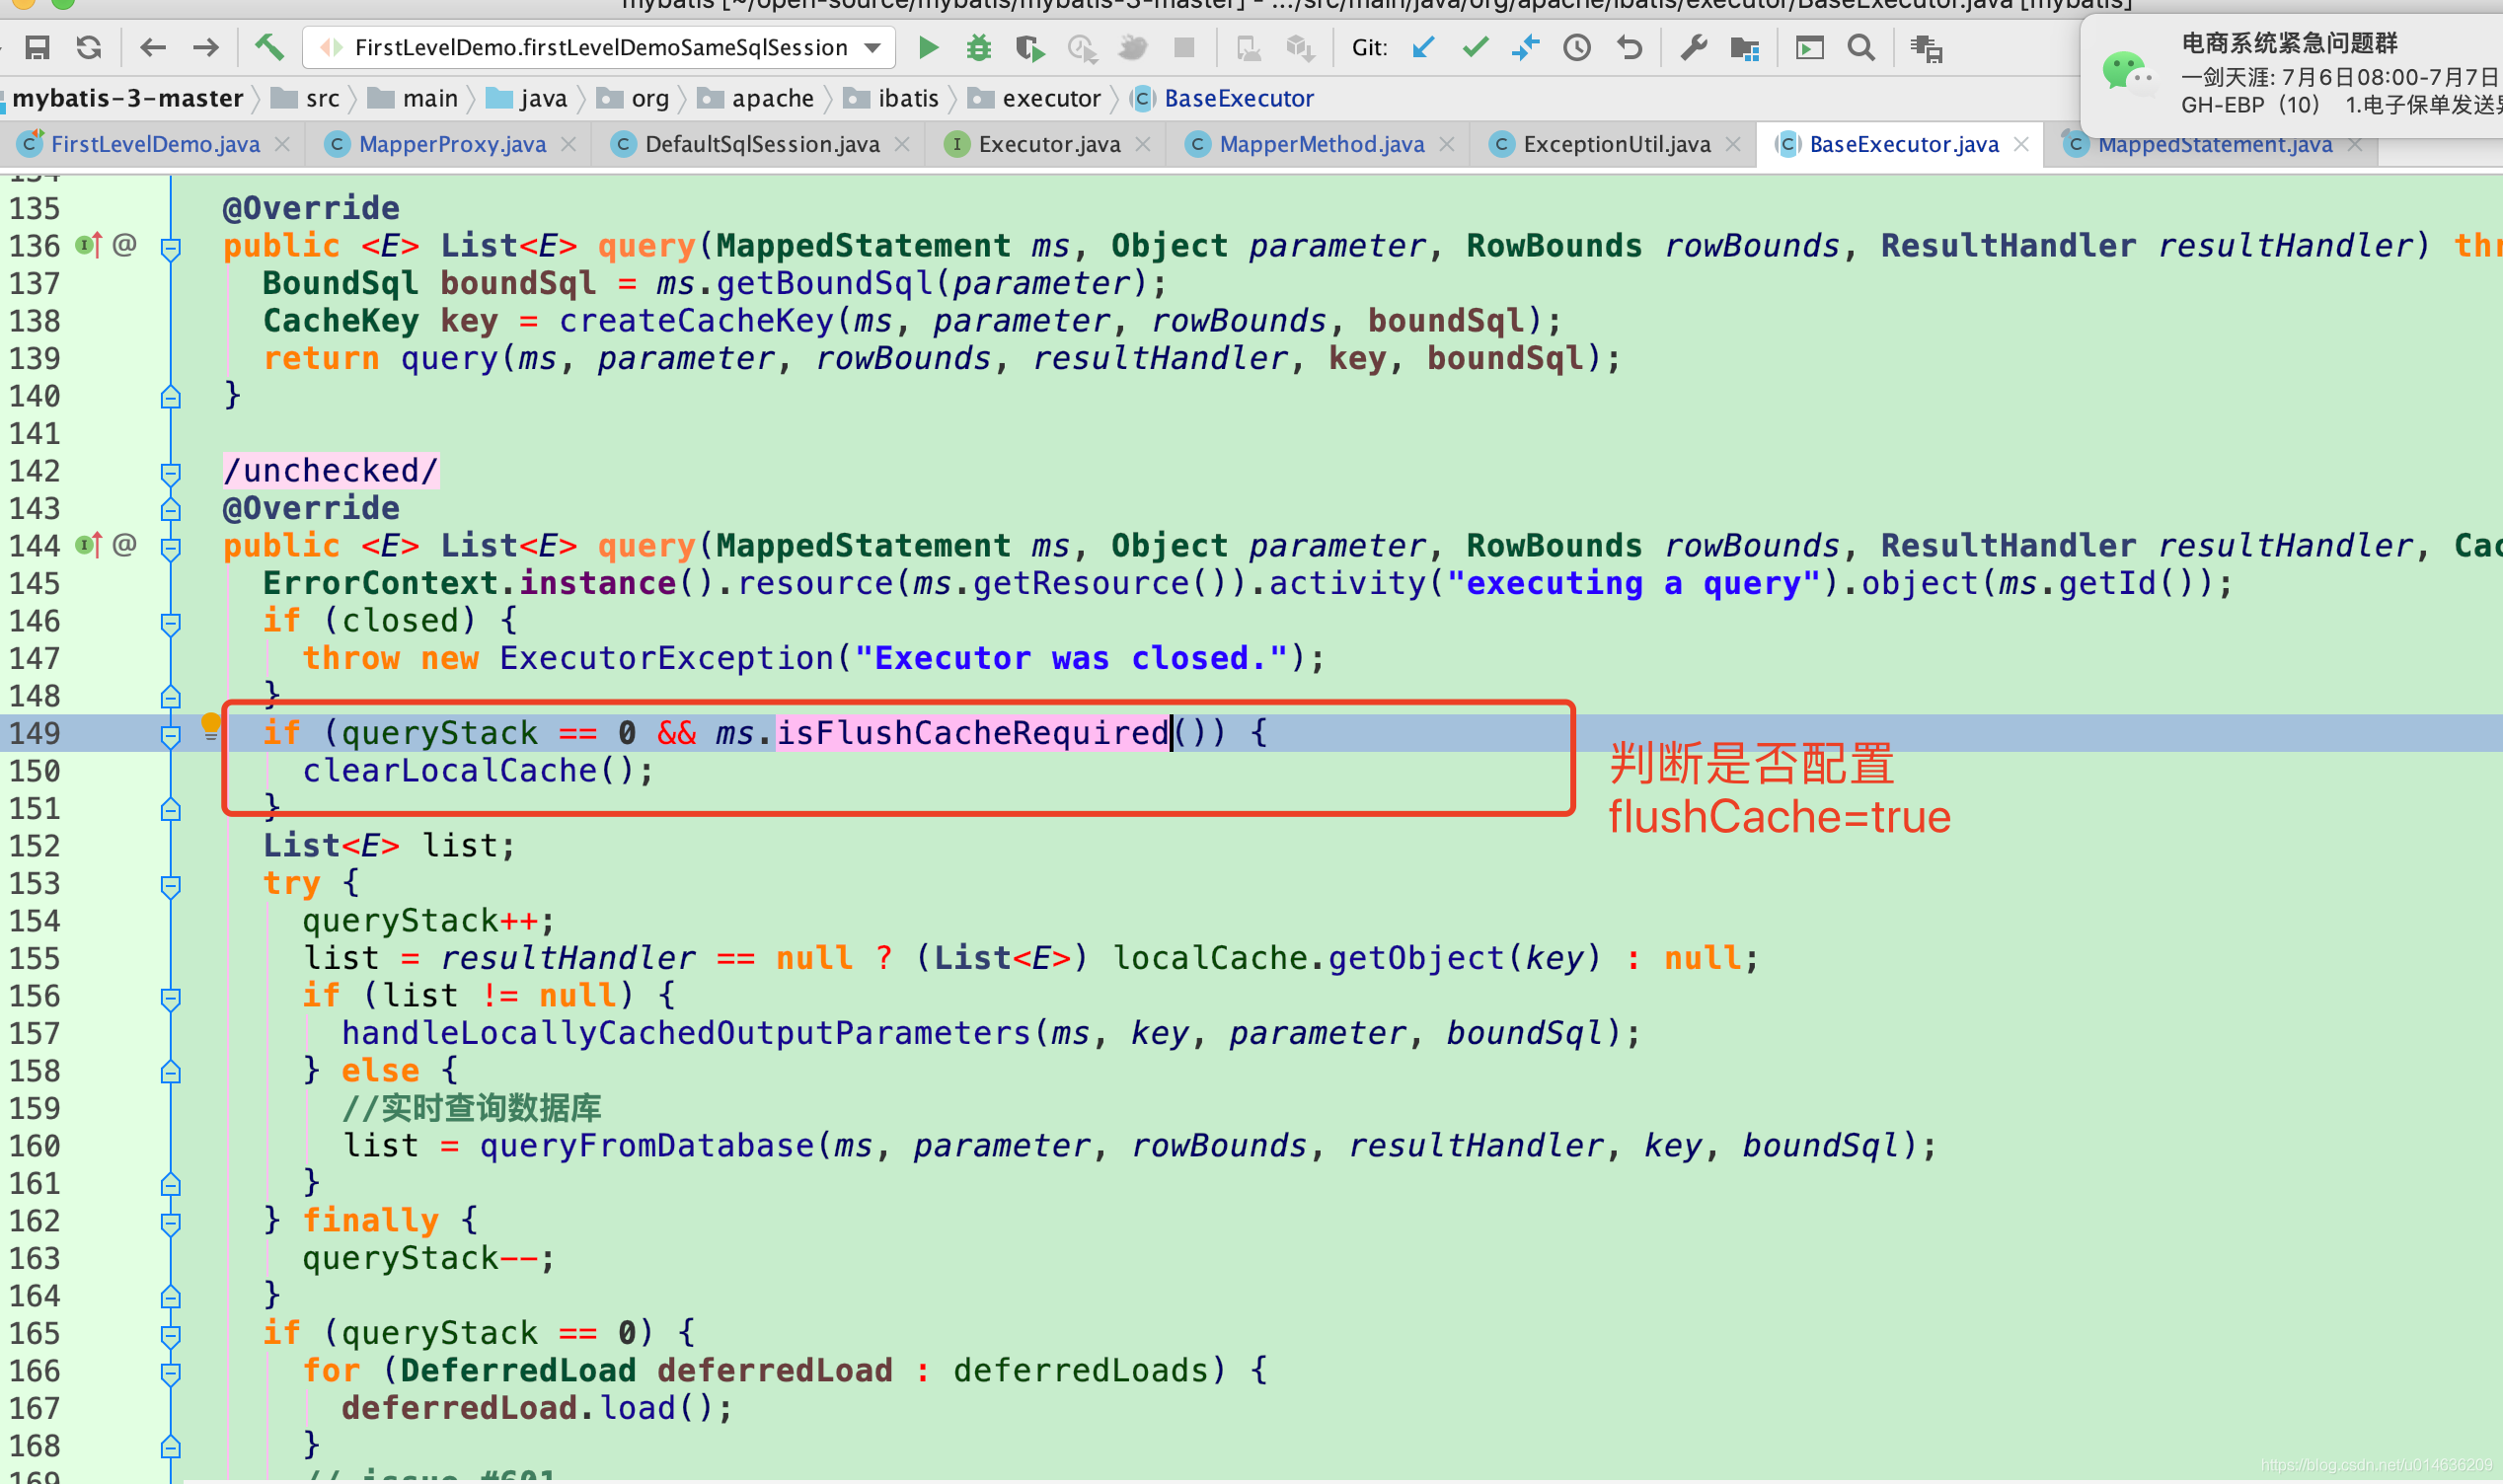Navigate back with the left arrow icon

pos(153,47)
